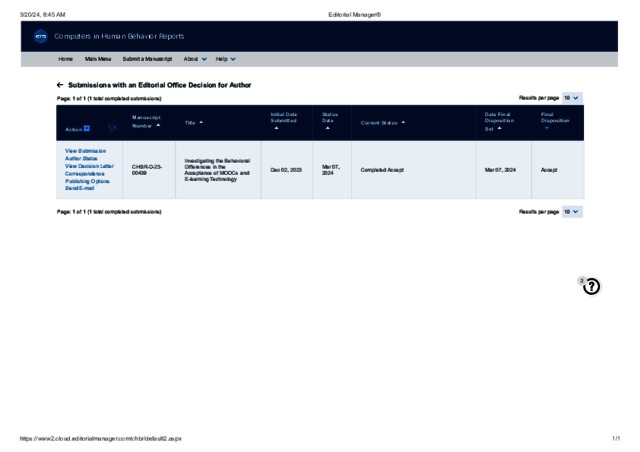Screen dimensions: 640x452
Task: Open Main Menu navigation item
Action: click(x=98, y=59)
